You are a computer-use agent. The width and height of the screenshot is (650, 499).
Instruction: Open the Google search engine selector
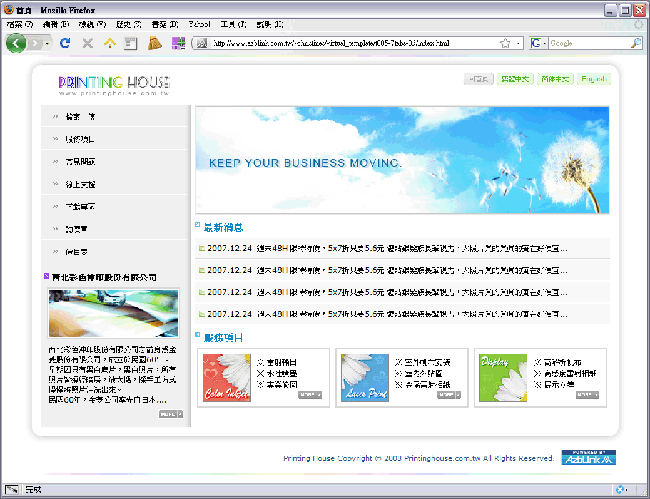[x=538, y=43]
